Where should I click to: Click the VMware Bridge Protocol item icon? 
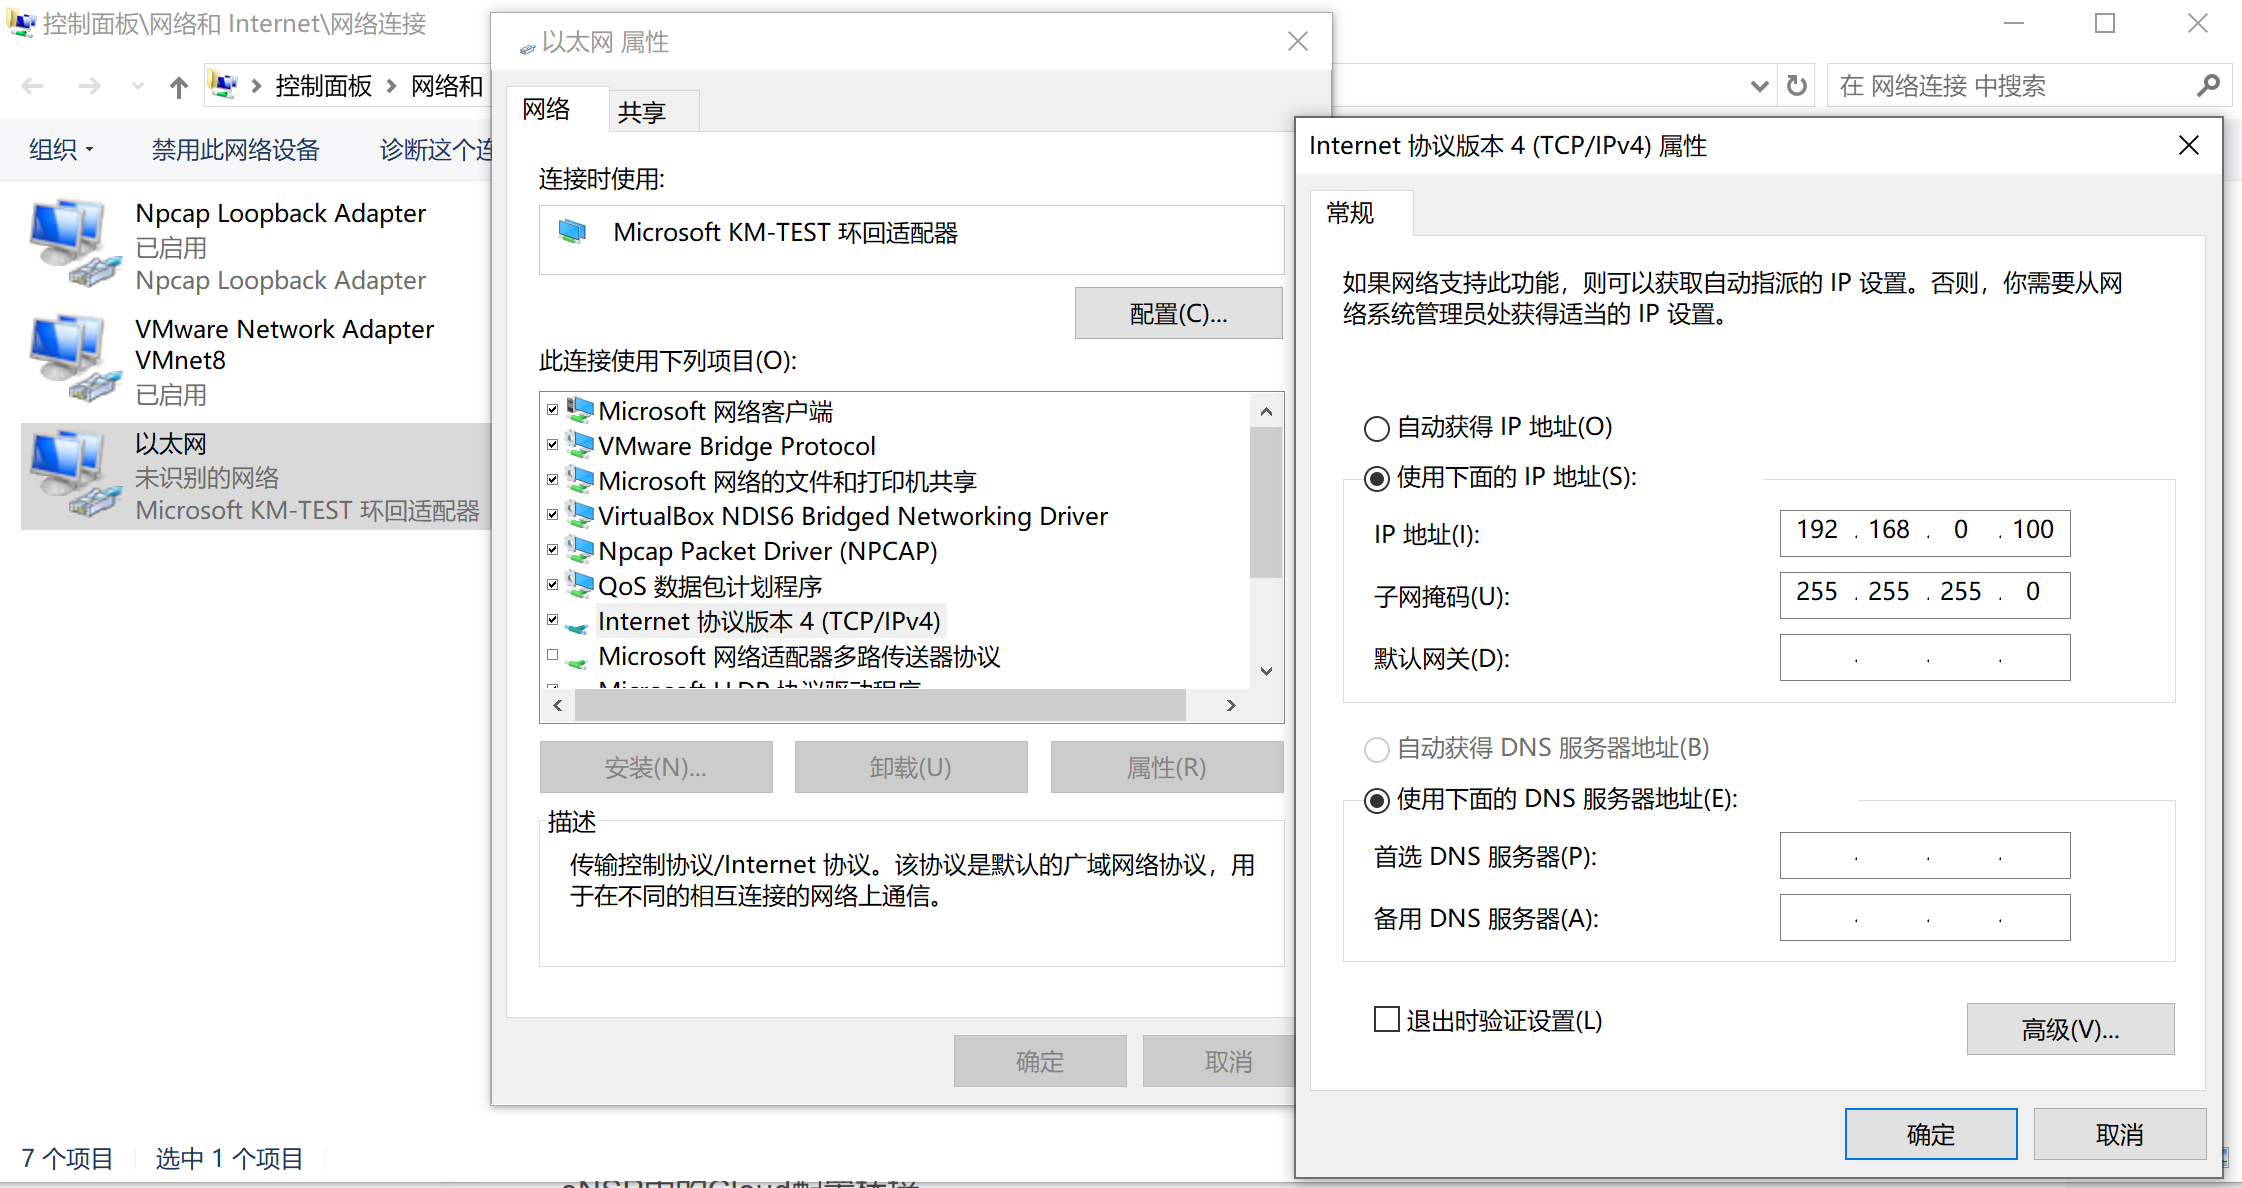point(579,445)
